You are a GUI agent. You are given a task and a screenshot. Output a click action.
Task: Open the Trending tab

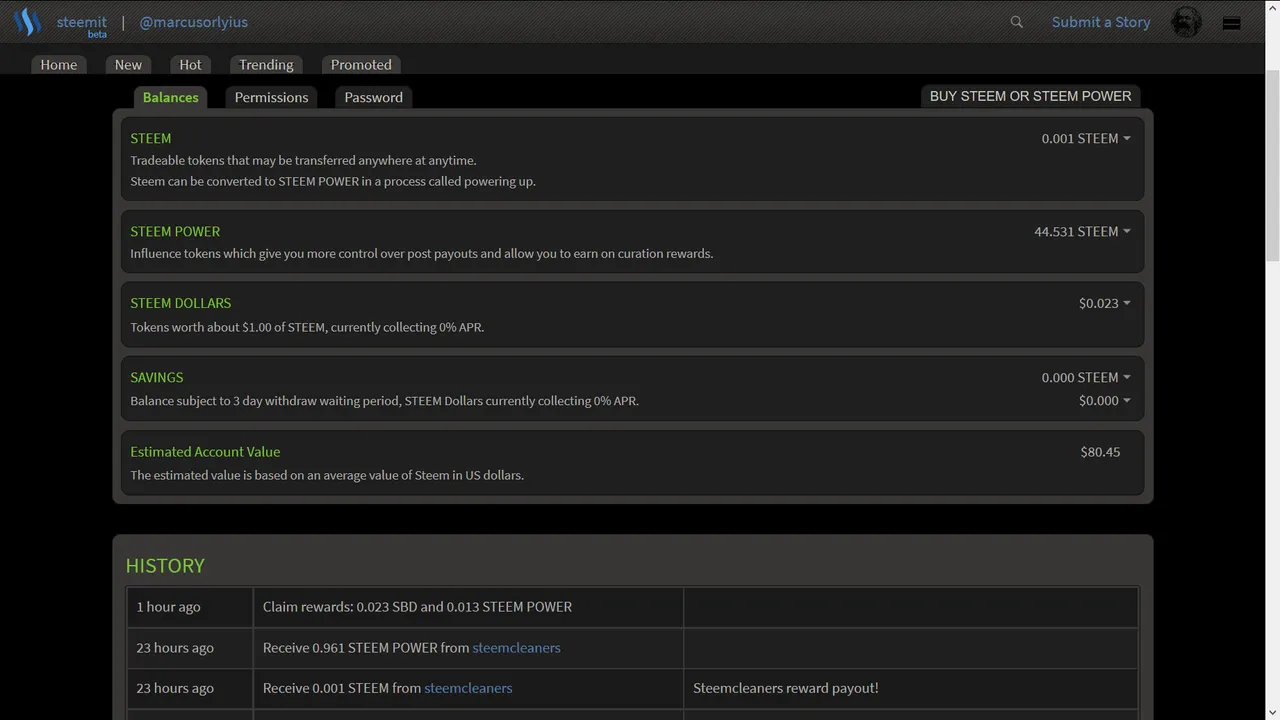[266, 64]
